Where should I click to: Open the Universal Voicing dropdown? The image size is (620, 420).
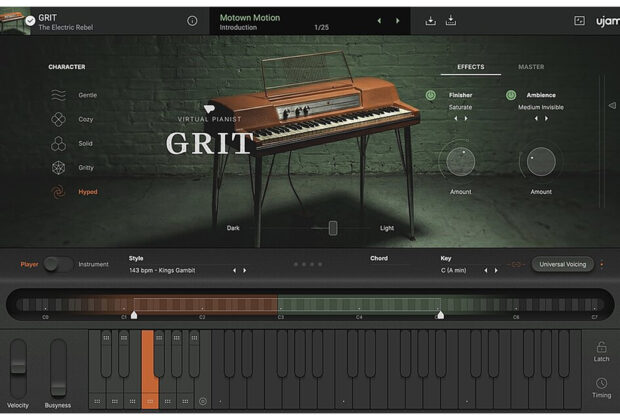(562, 264)
